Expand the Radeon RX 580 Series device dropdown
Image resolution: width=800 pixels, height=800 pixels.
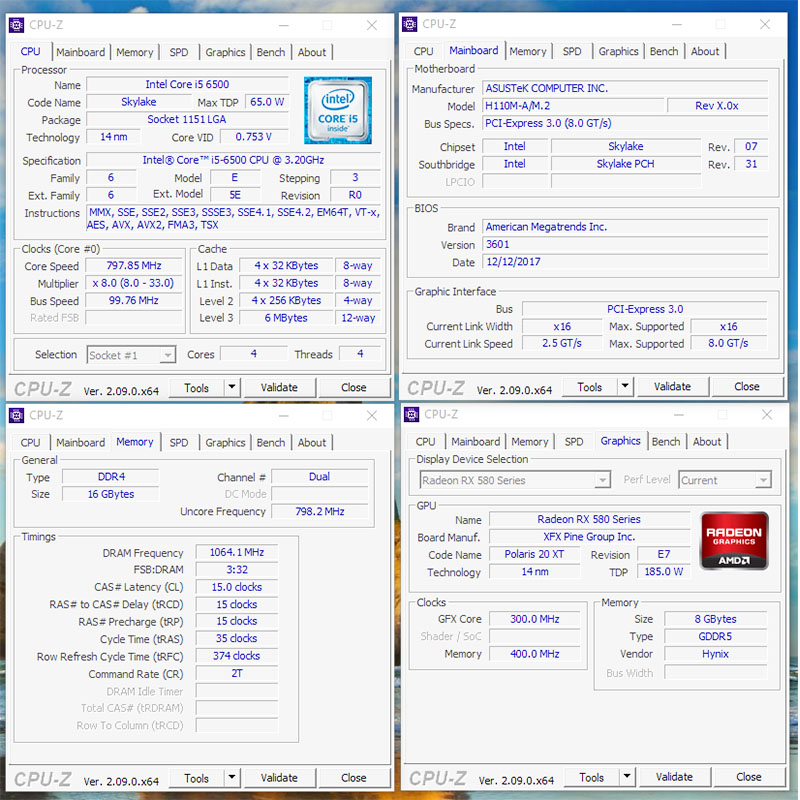[x=603, y=480]
